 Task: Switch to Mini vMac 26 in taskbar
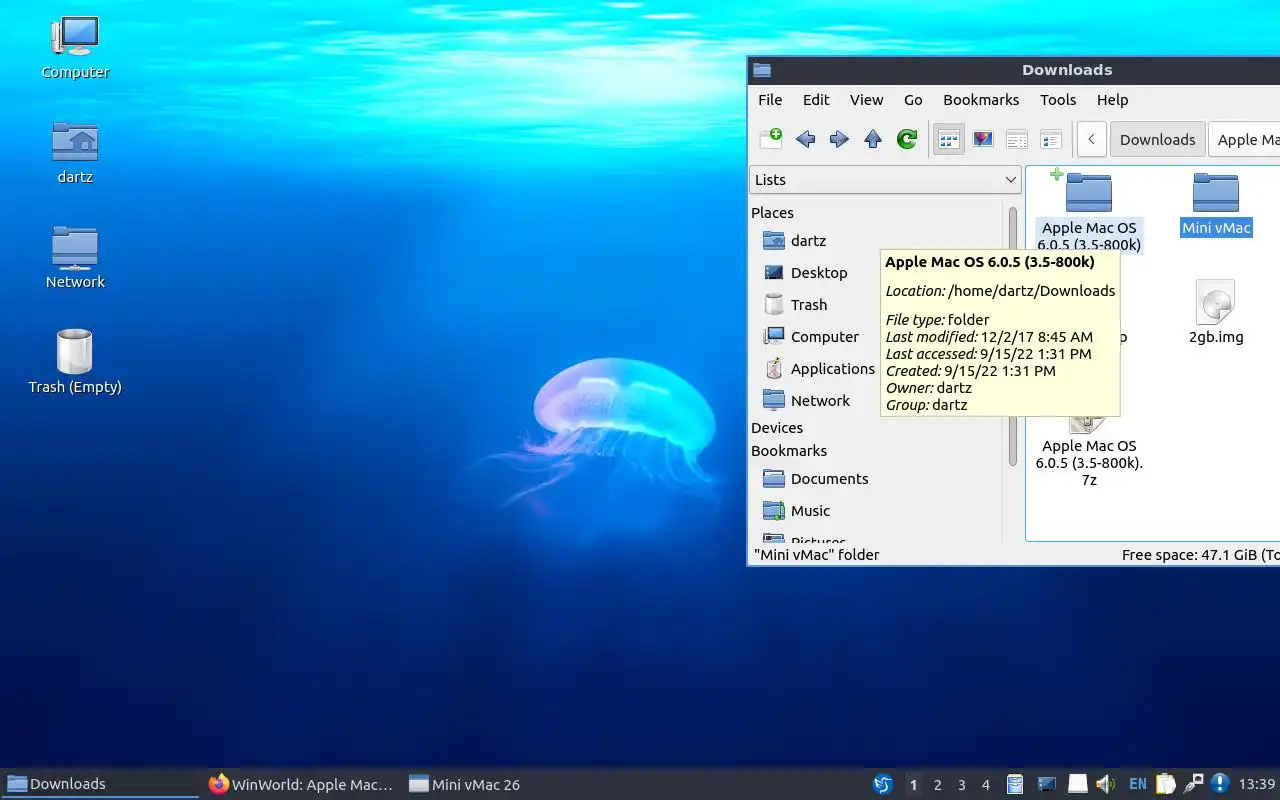466,784
